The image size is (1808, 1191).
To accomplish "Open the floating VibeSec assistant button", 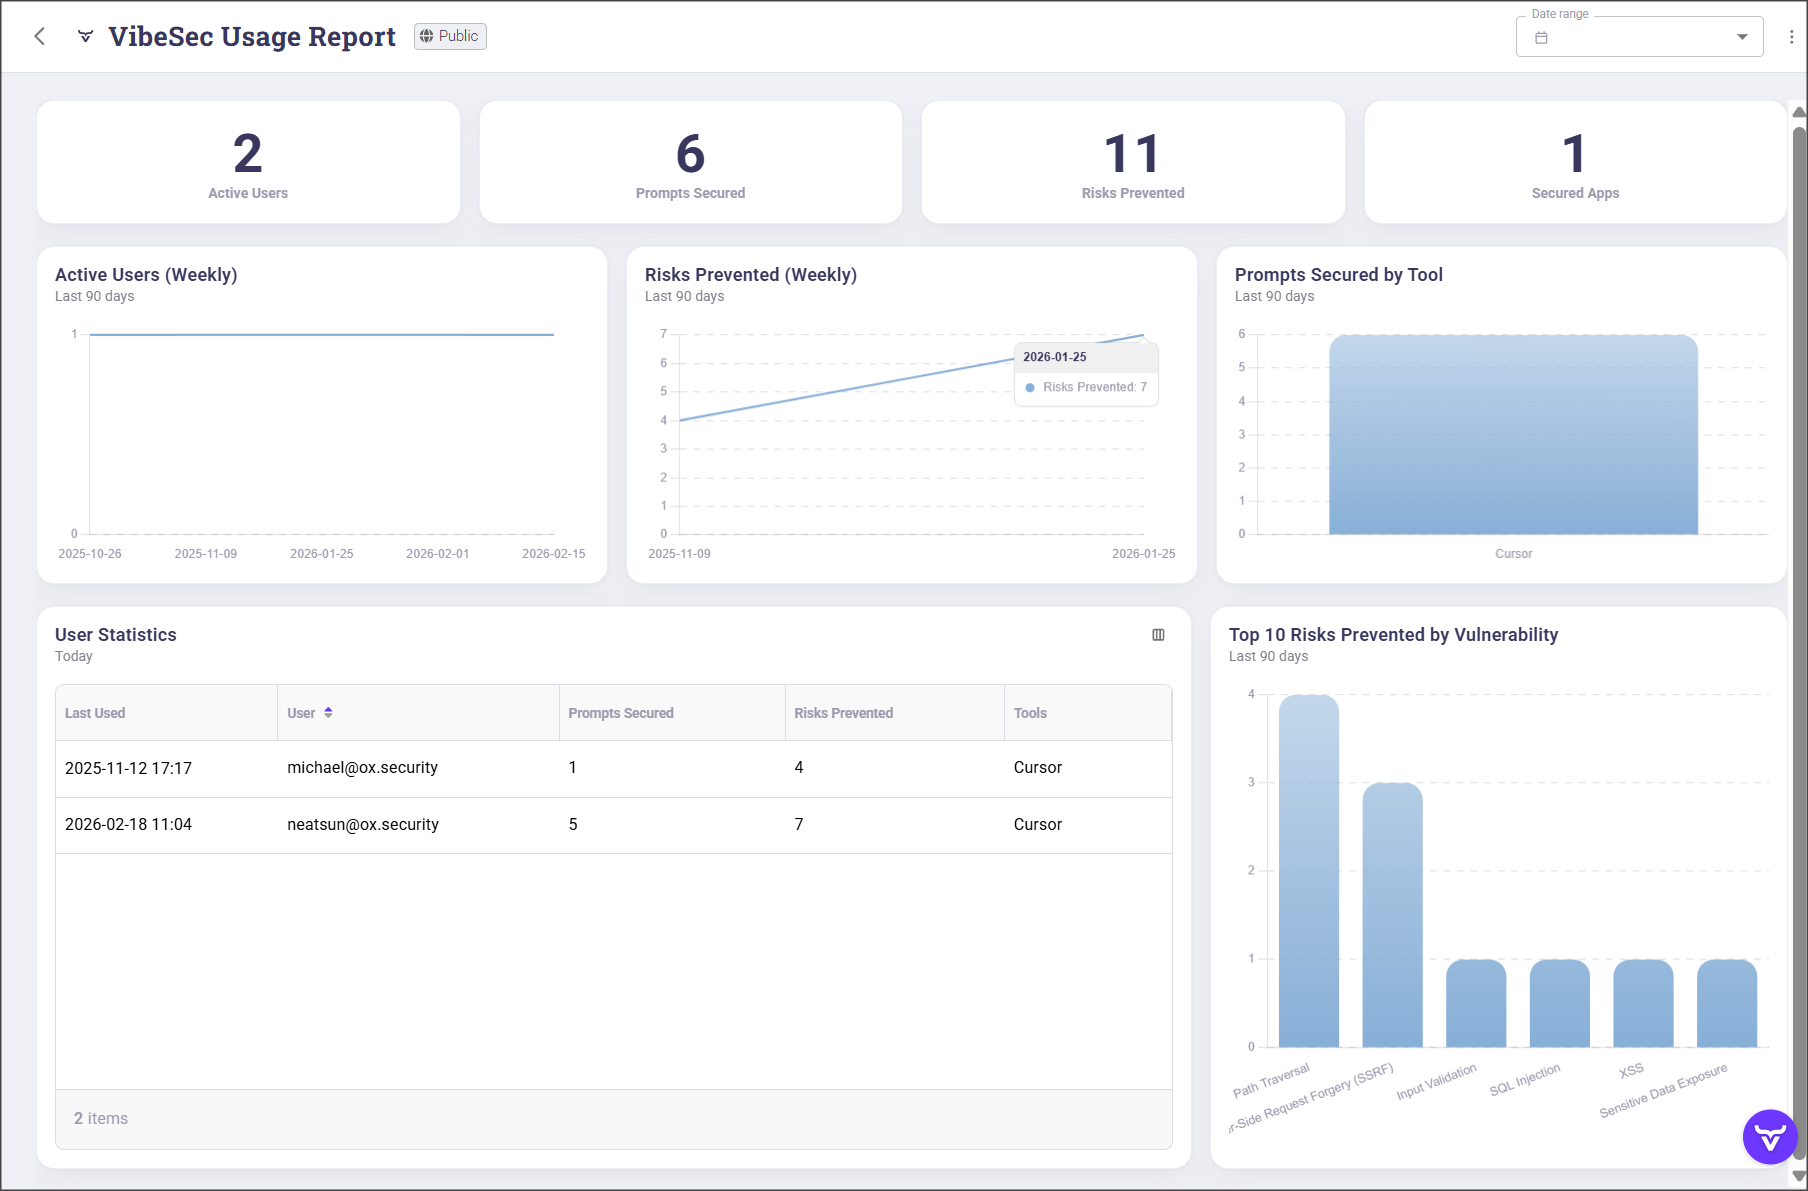I will [1769, 1137].
